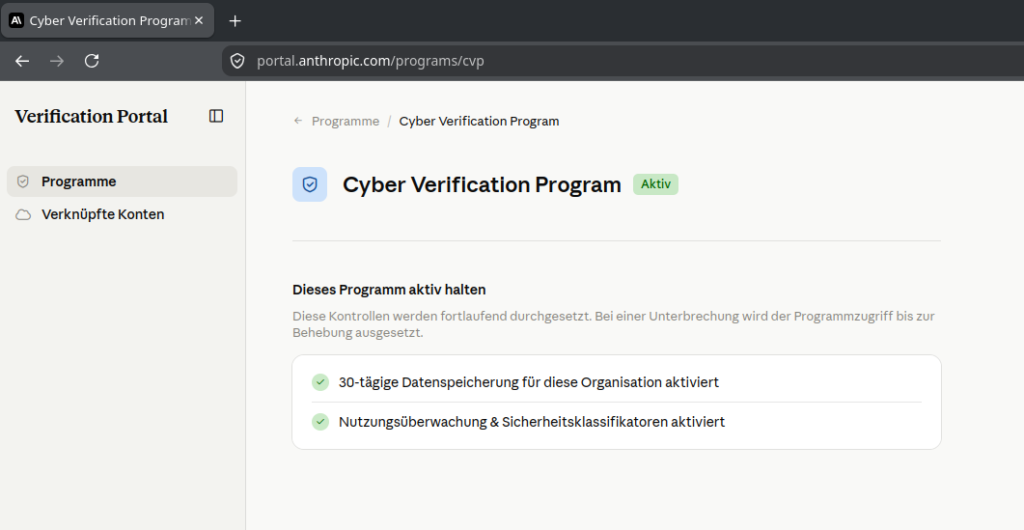Collapse the sidebar with panel icon

point(216,116)
